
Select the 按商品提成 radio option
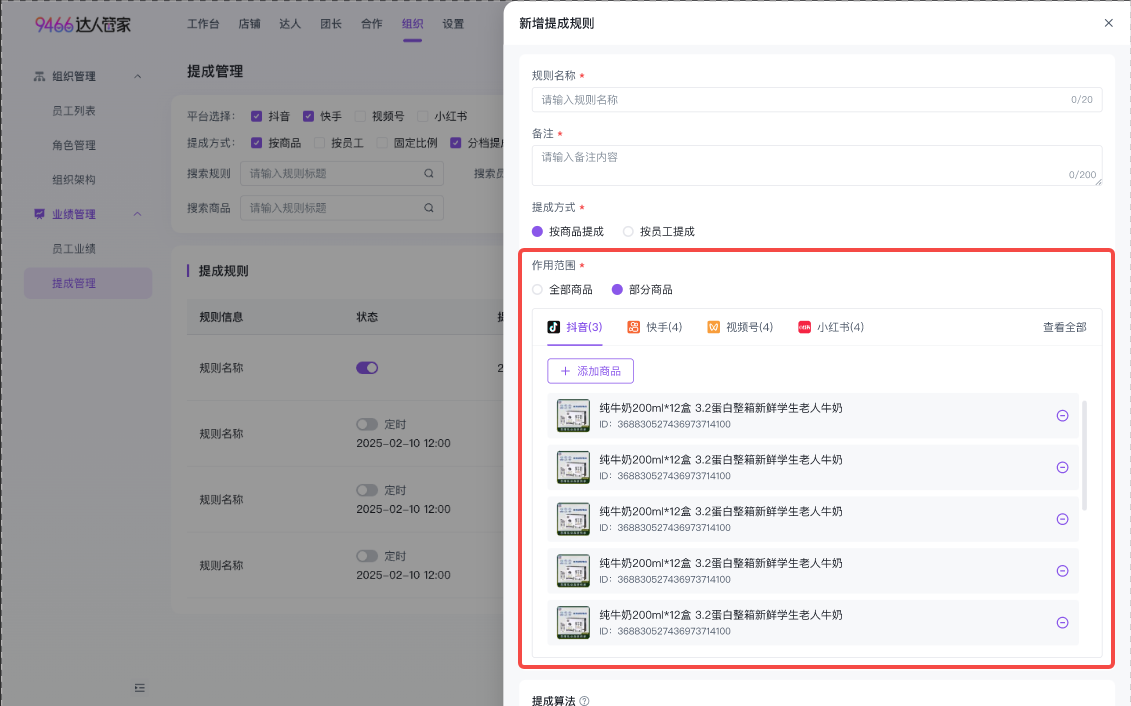537,231
